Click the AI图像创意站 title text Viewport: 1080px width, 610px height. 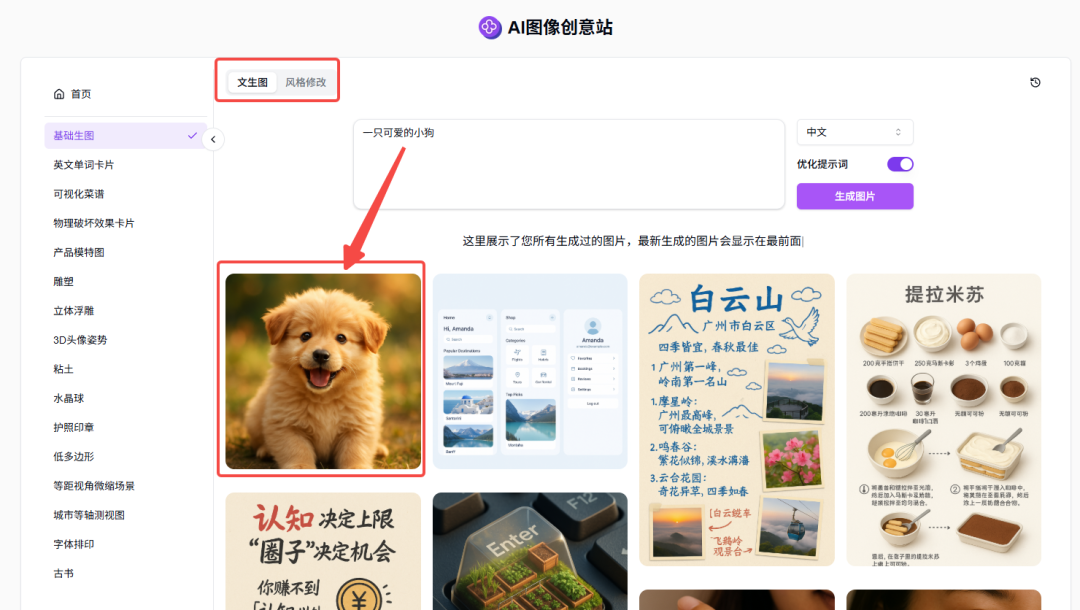point(560,28)
